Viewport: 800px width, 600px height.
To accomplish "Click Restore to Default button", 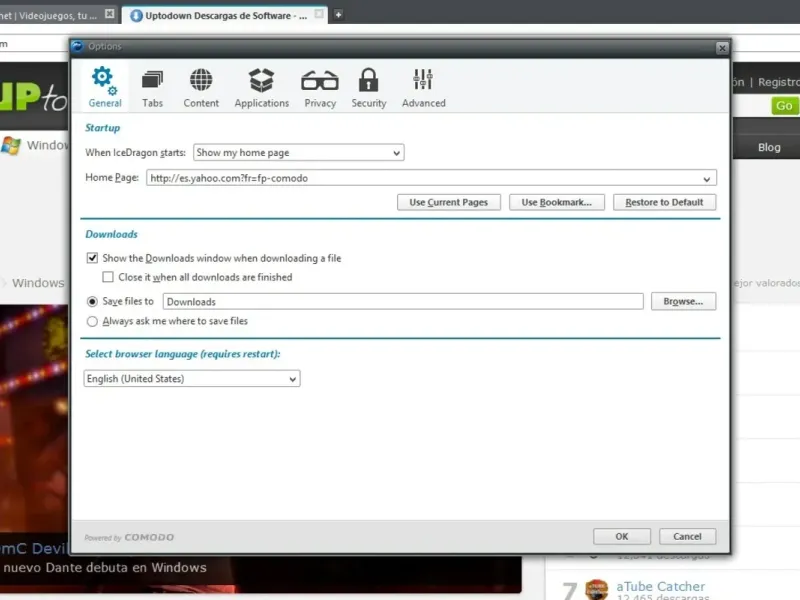I will coord(664,202).
